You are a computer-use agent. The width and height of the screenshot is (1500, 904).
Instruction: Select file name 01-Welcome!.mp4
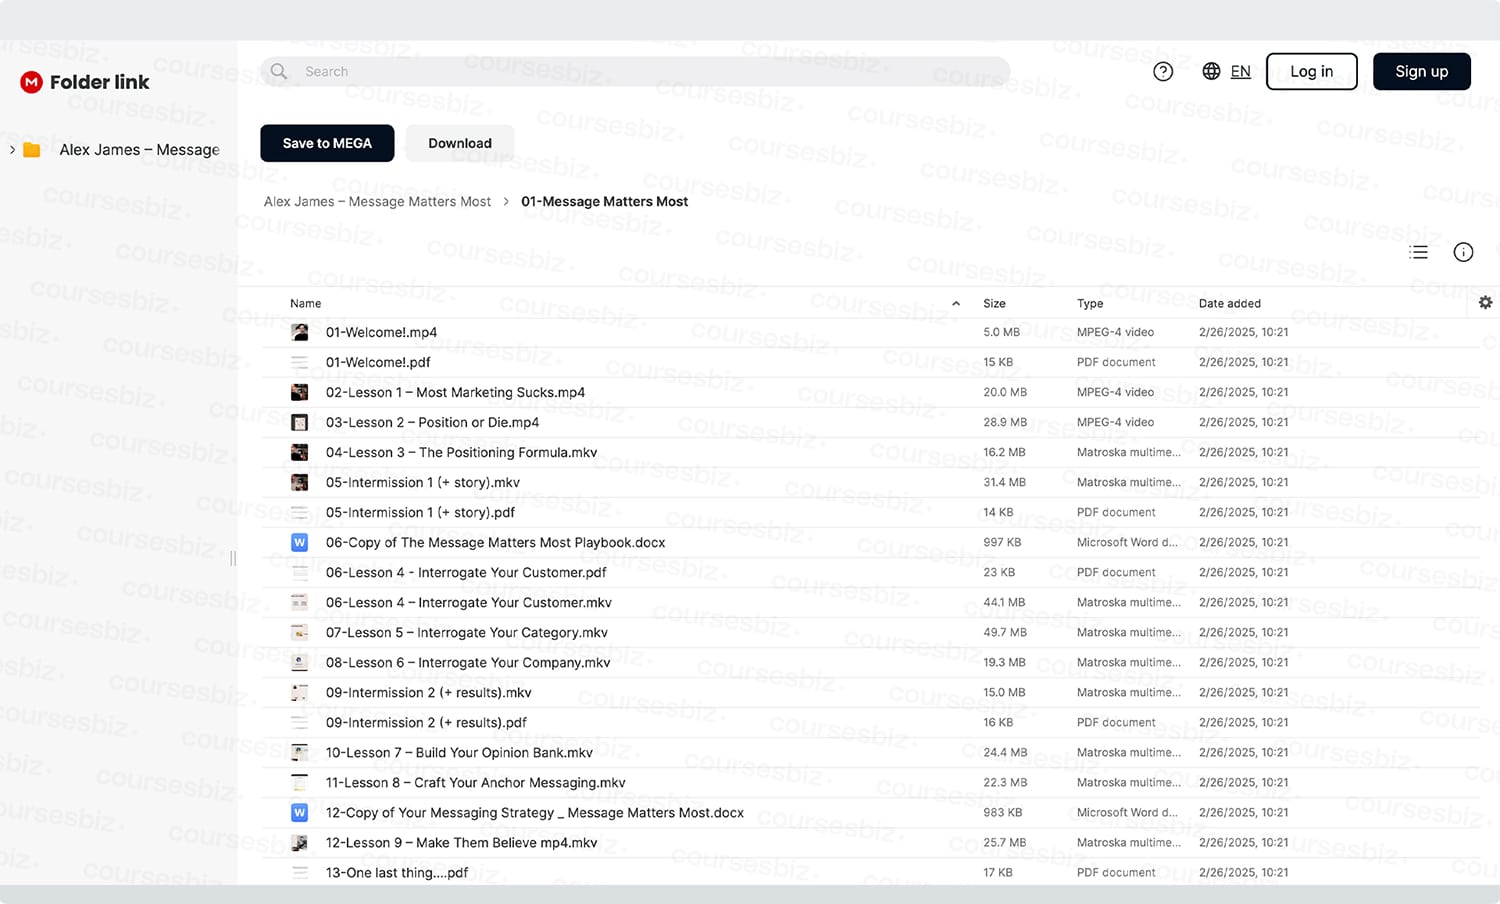tap(381, 332)
